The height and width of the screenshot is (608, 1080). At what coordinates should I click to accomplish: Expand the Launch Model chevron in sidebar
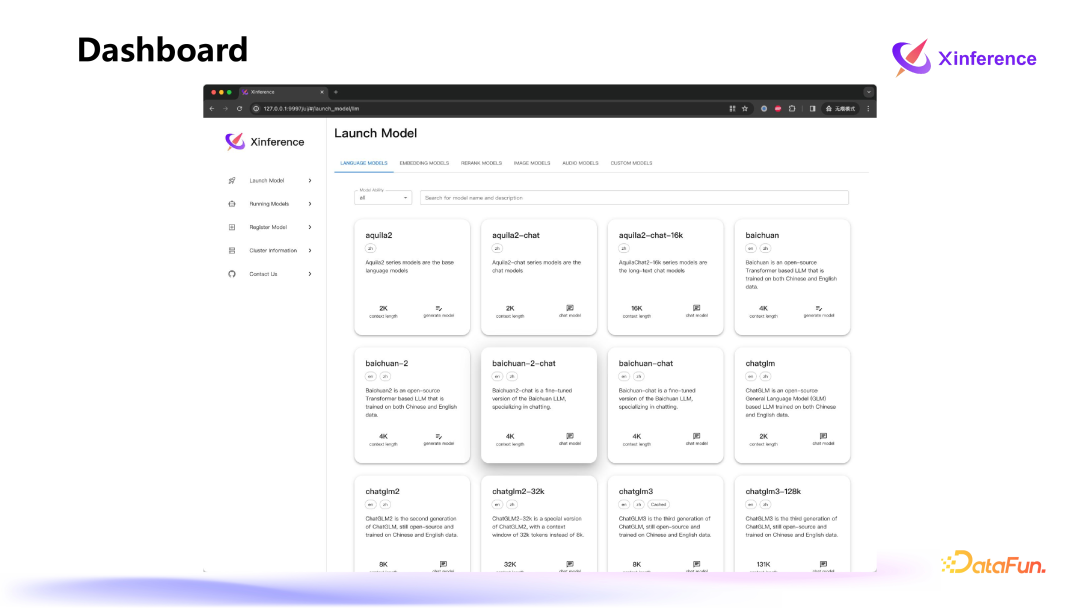[x=310, y=180]
